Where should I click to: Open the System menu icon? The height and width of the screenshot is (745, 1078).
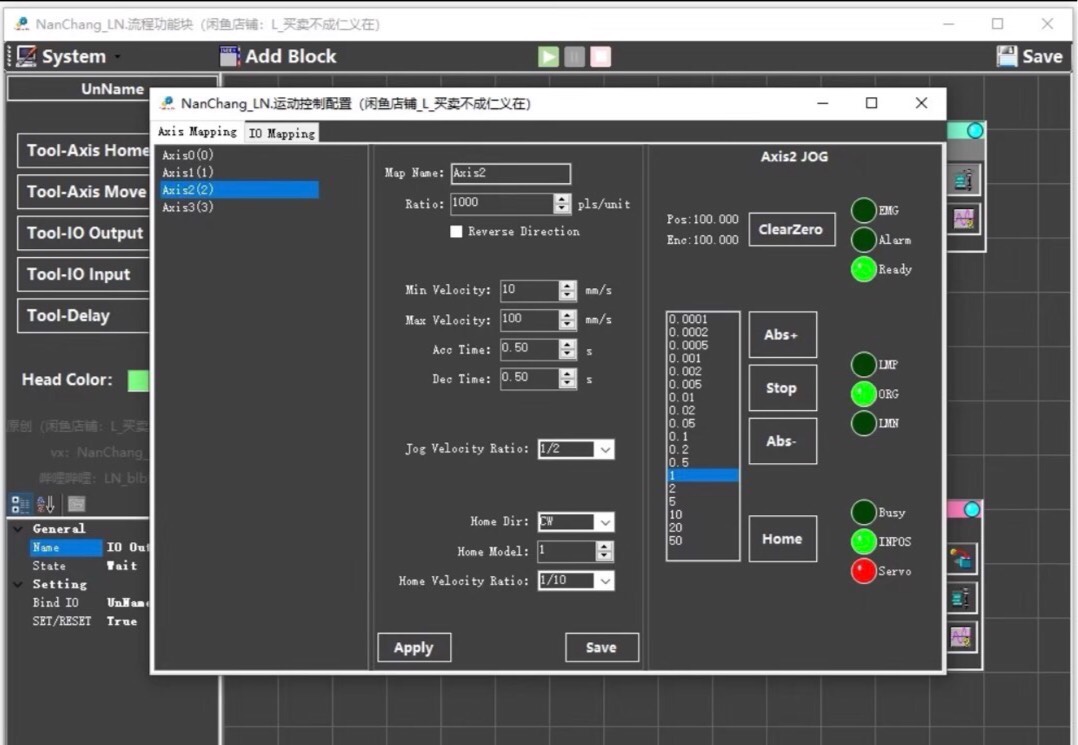click(25, 56)
